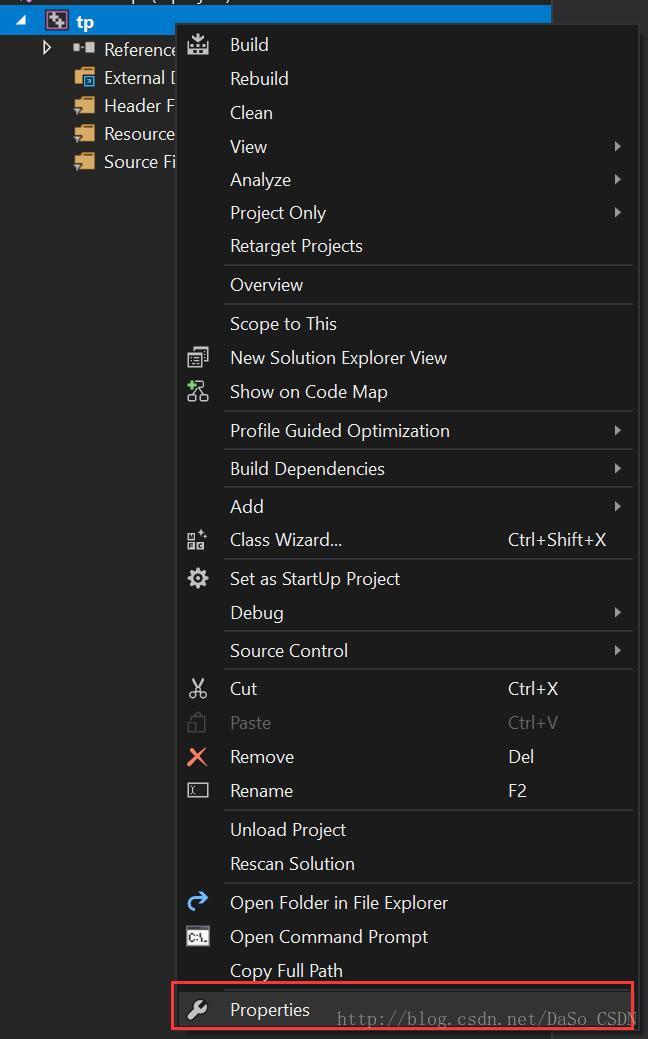648x1039 pixels.
Task: Open the View submenu arrow
Action: pos(618,146)
